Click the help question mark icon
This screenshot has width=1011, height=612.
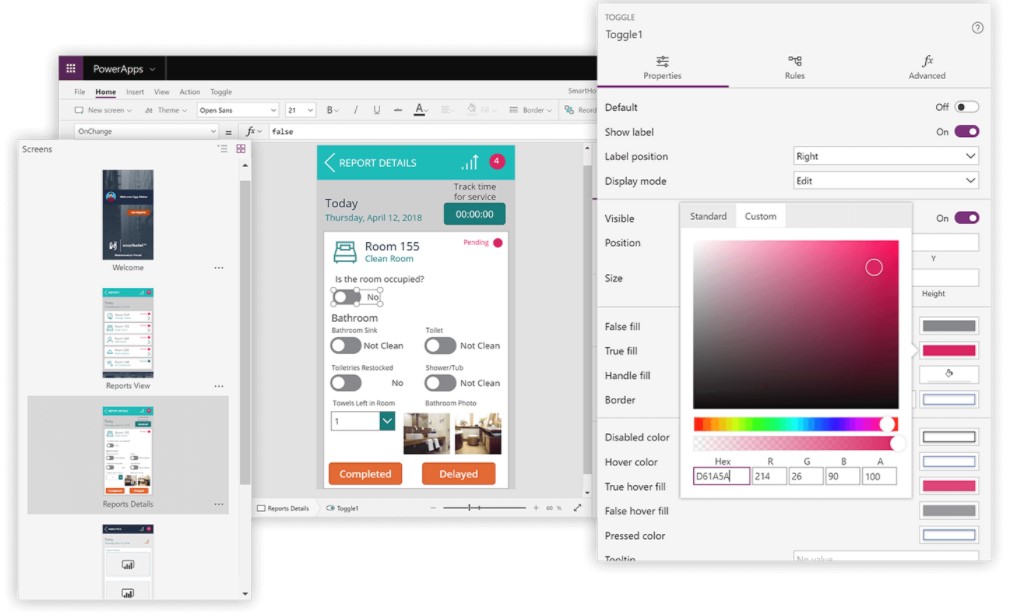tap(978, 28)
